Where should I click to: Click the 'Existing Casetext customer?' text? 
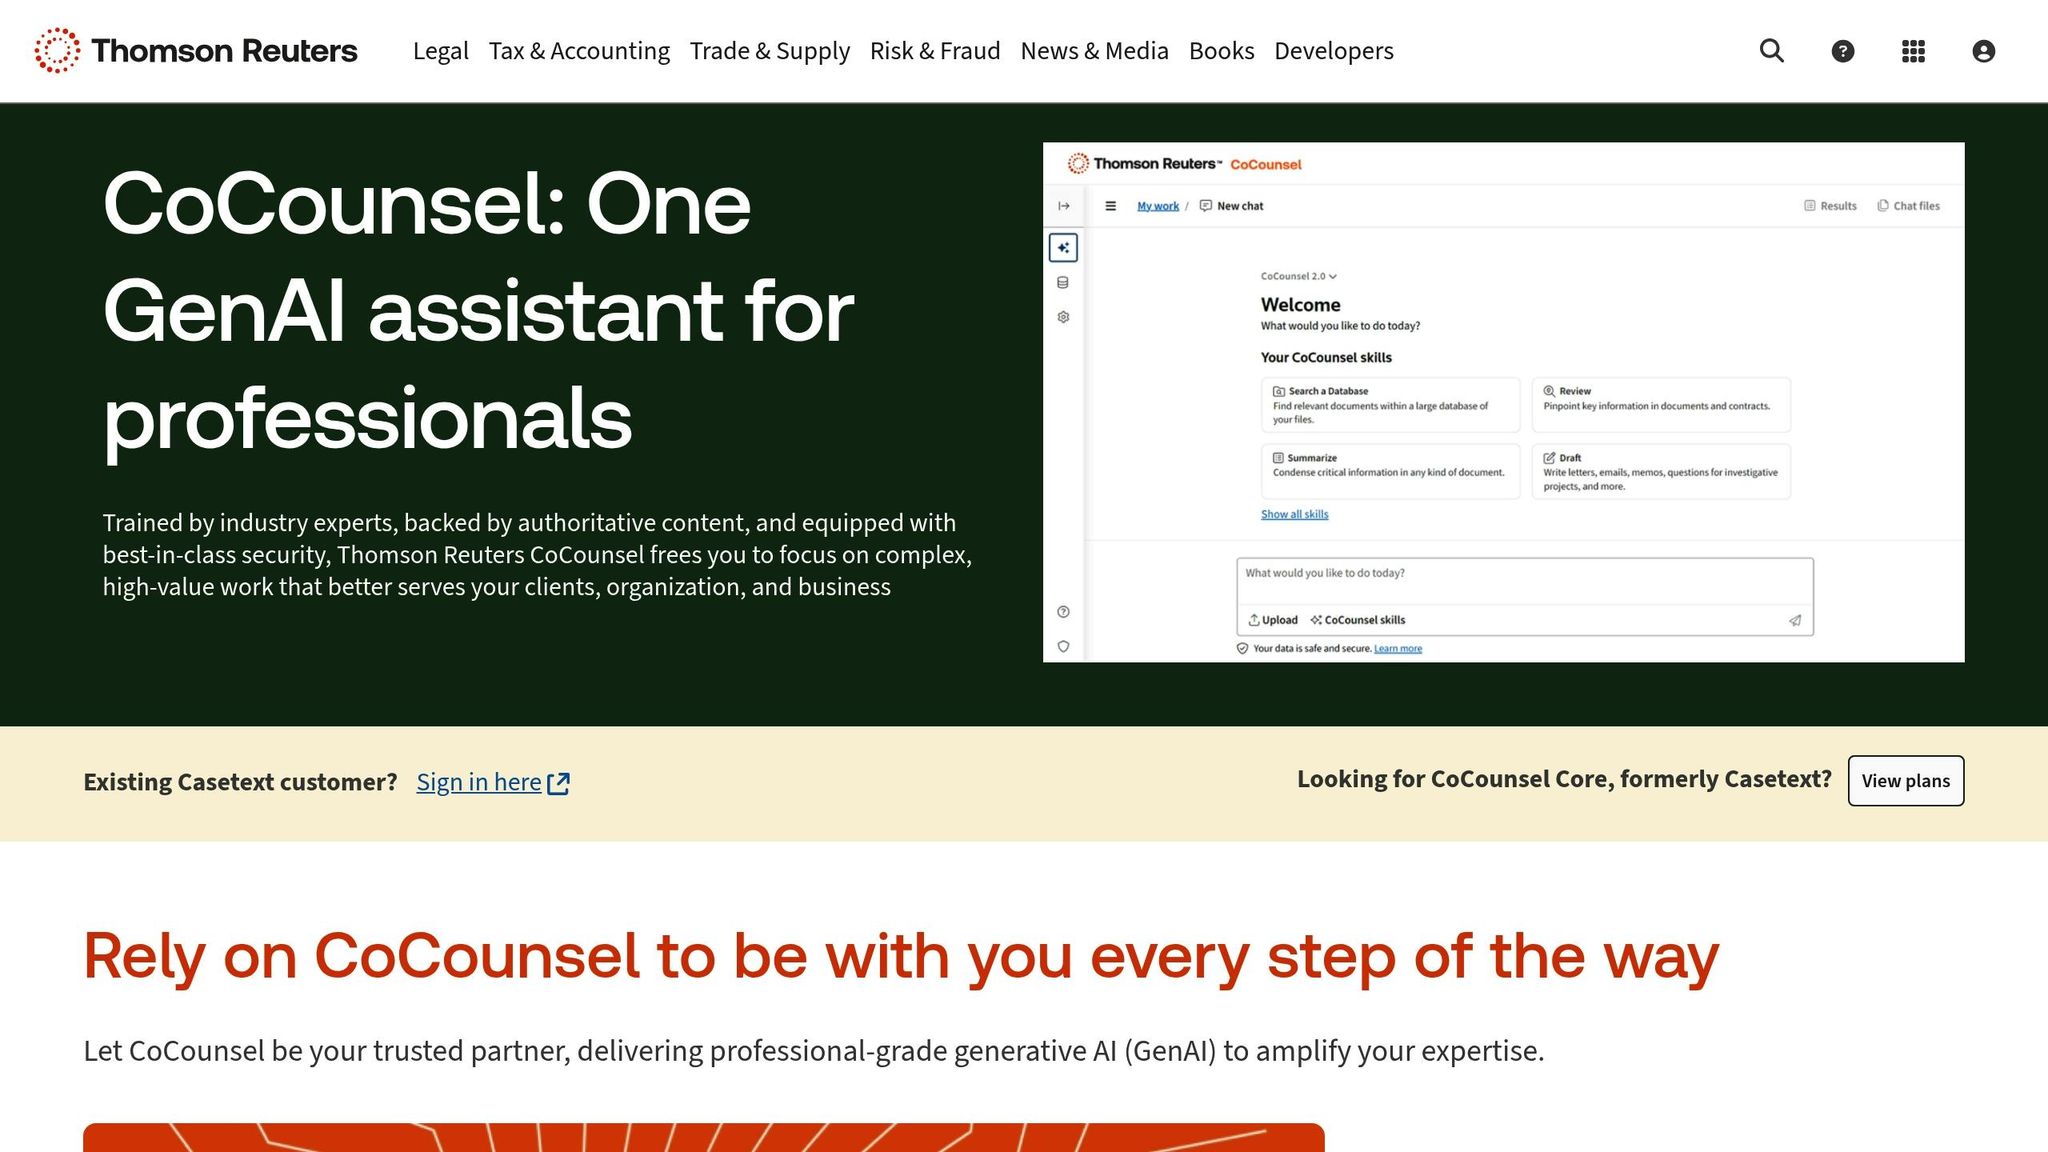pyautogui.click(x=240, y=782)
